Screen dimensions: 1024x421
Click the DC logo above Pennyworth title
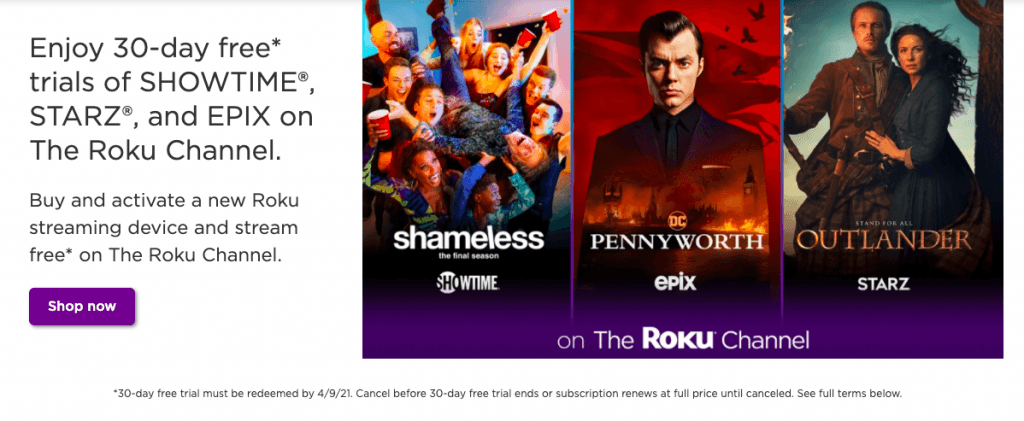[x=675, y=222]
